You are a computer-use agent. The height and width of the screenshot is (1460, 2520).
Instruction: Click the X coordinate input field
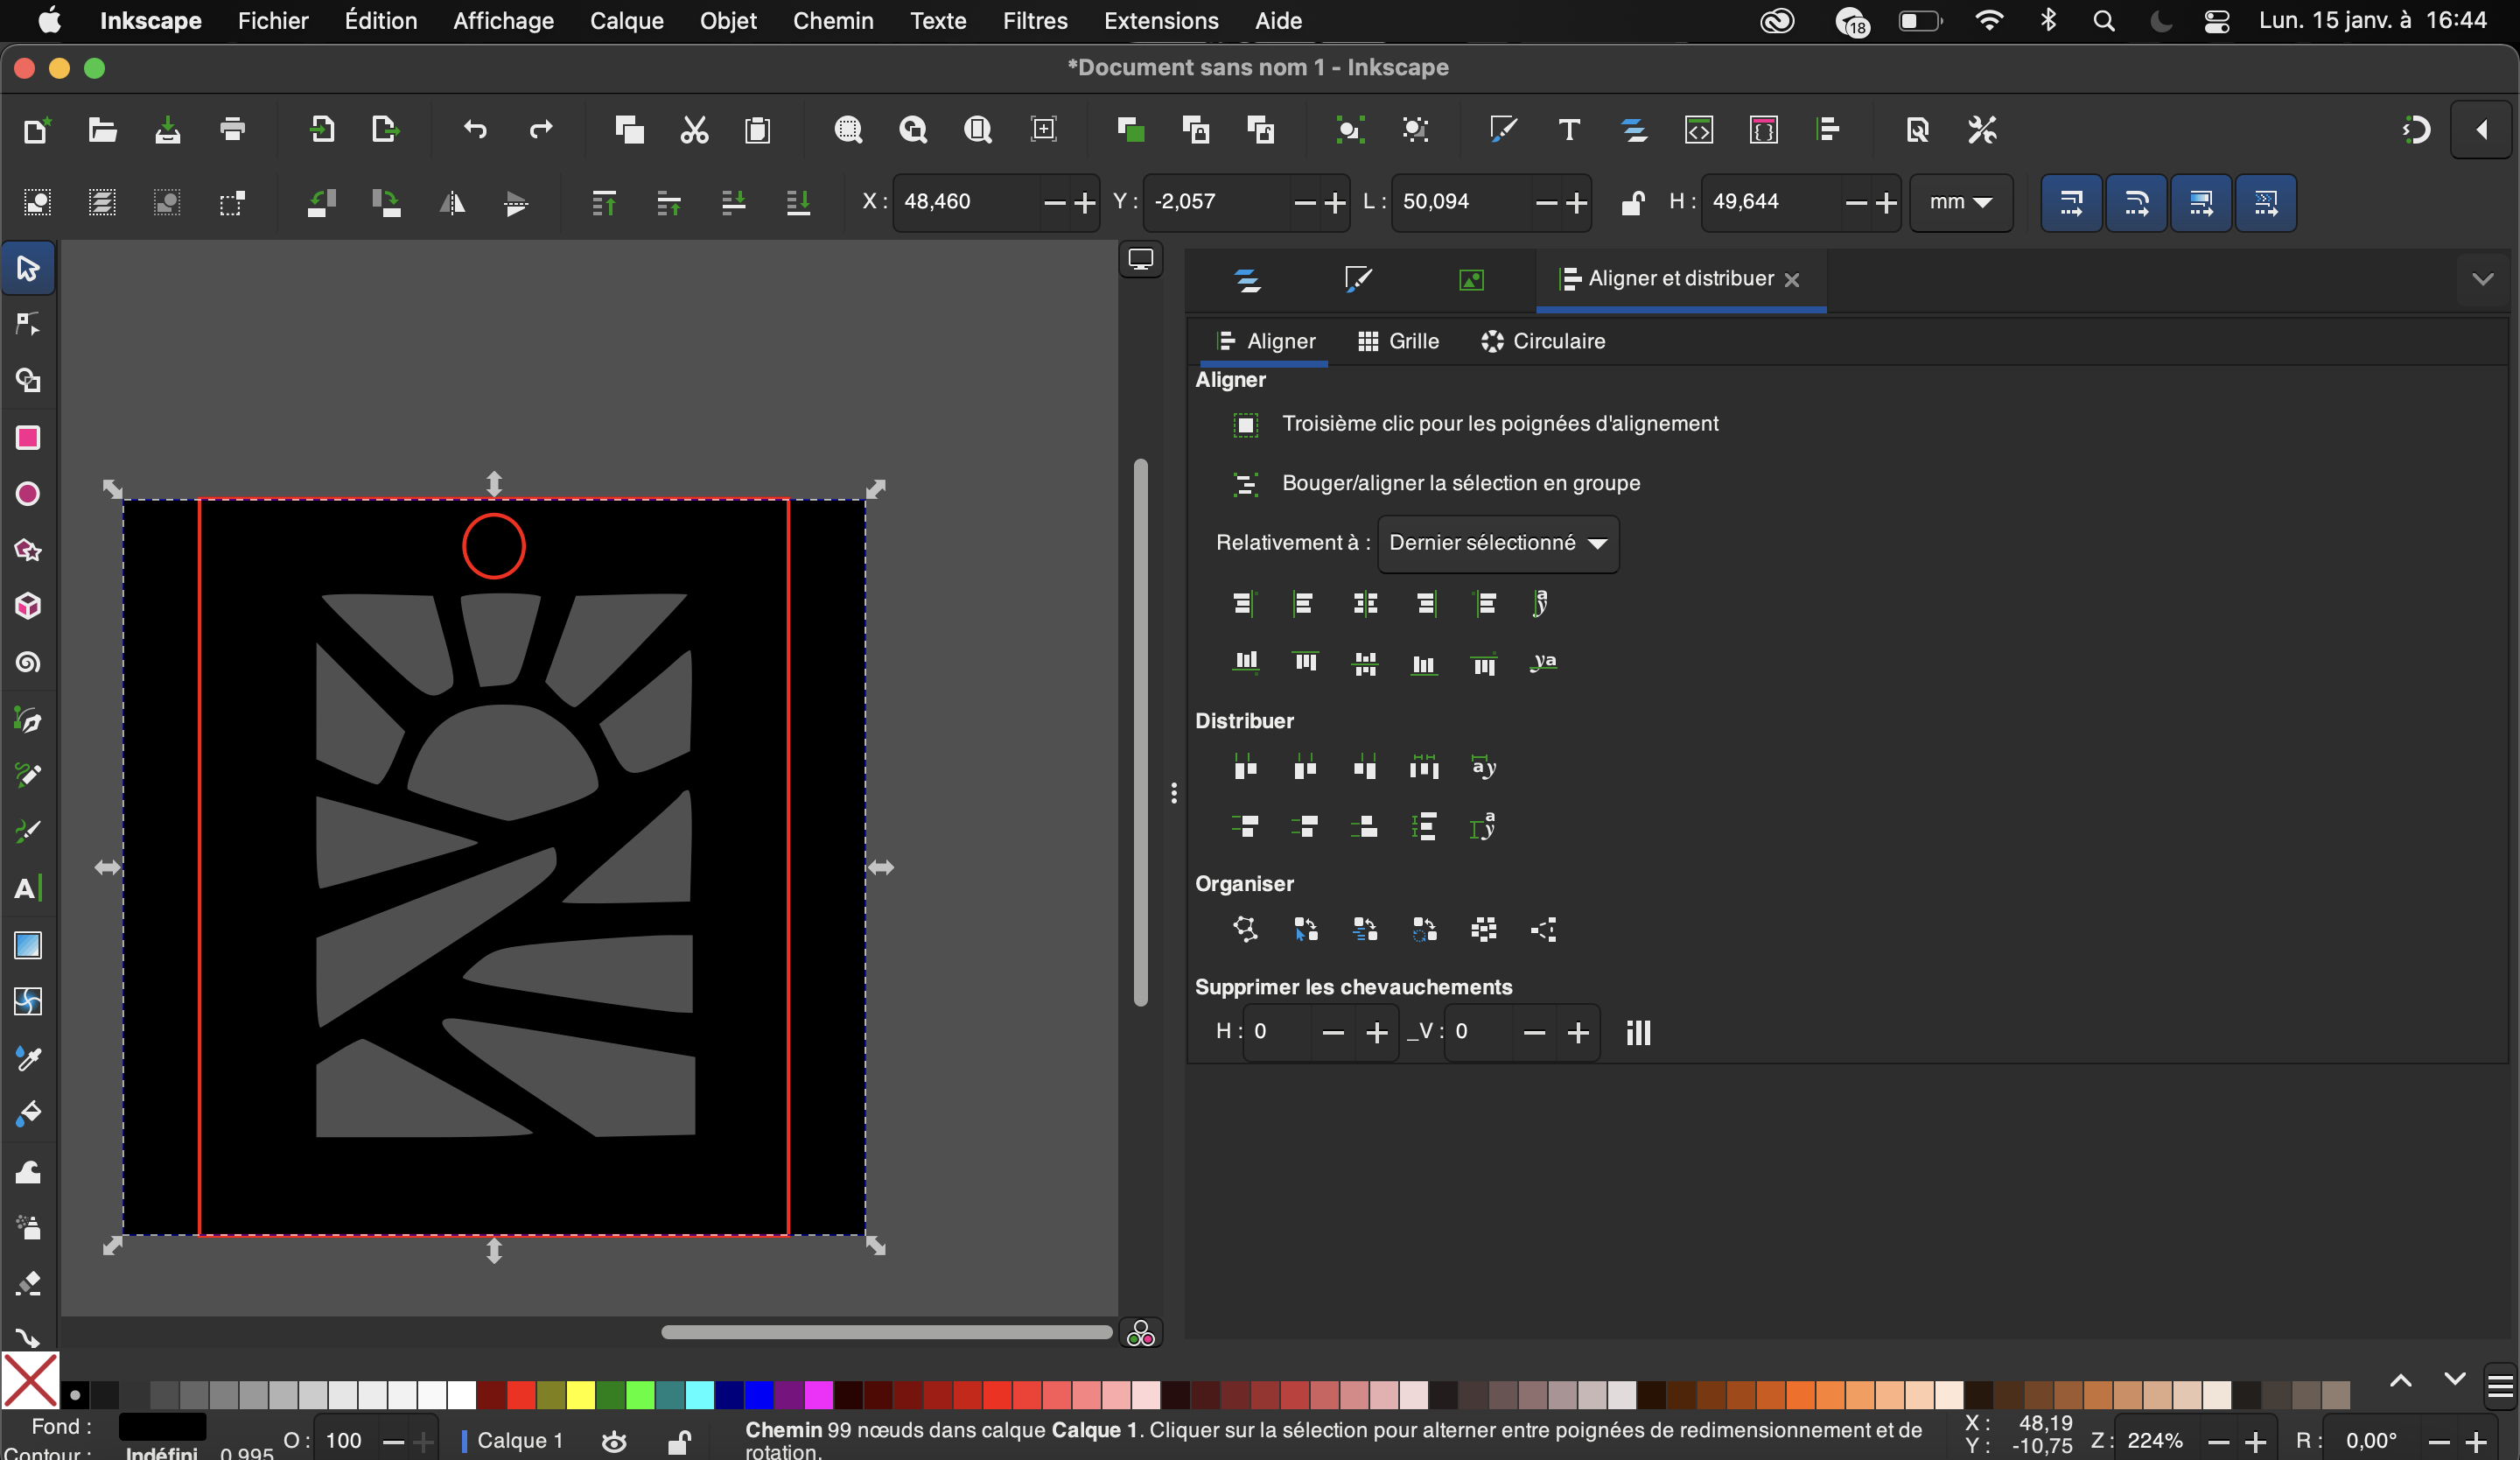pyautogui.click(x=967, y=202)
